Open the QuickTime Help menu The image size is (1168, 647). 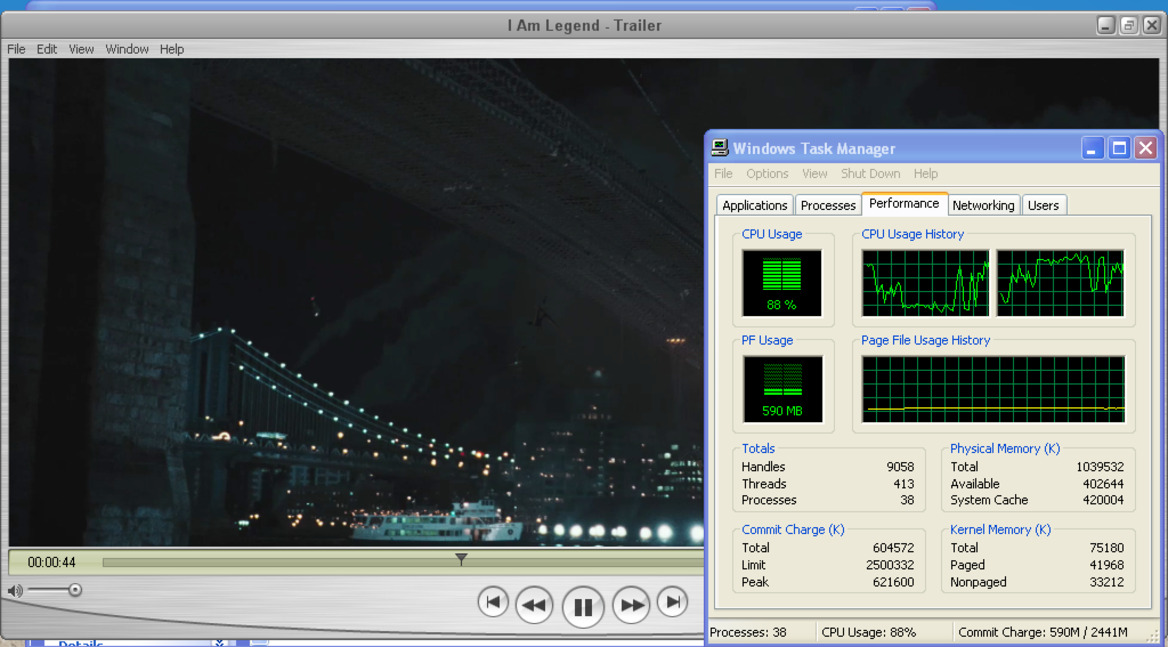(171, 49)
